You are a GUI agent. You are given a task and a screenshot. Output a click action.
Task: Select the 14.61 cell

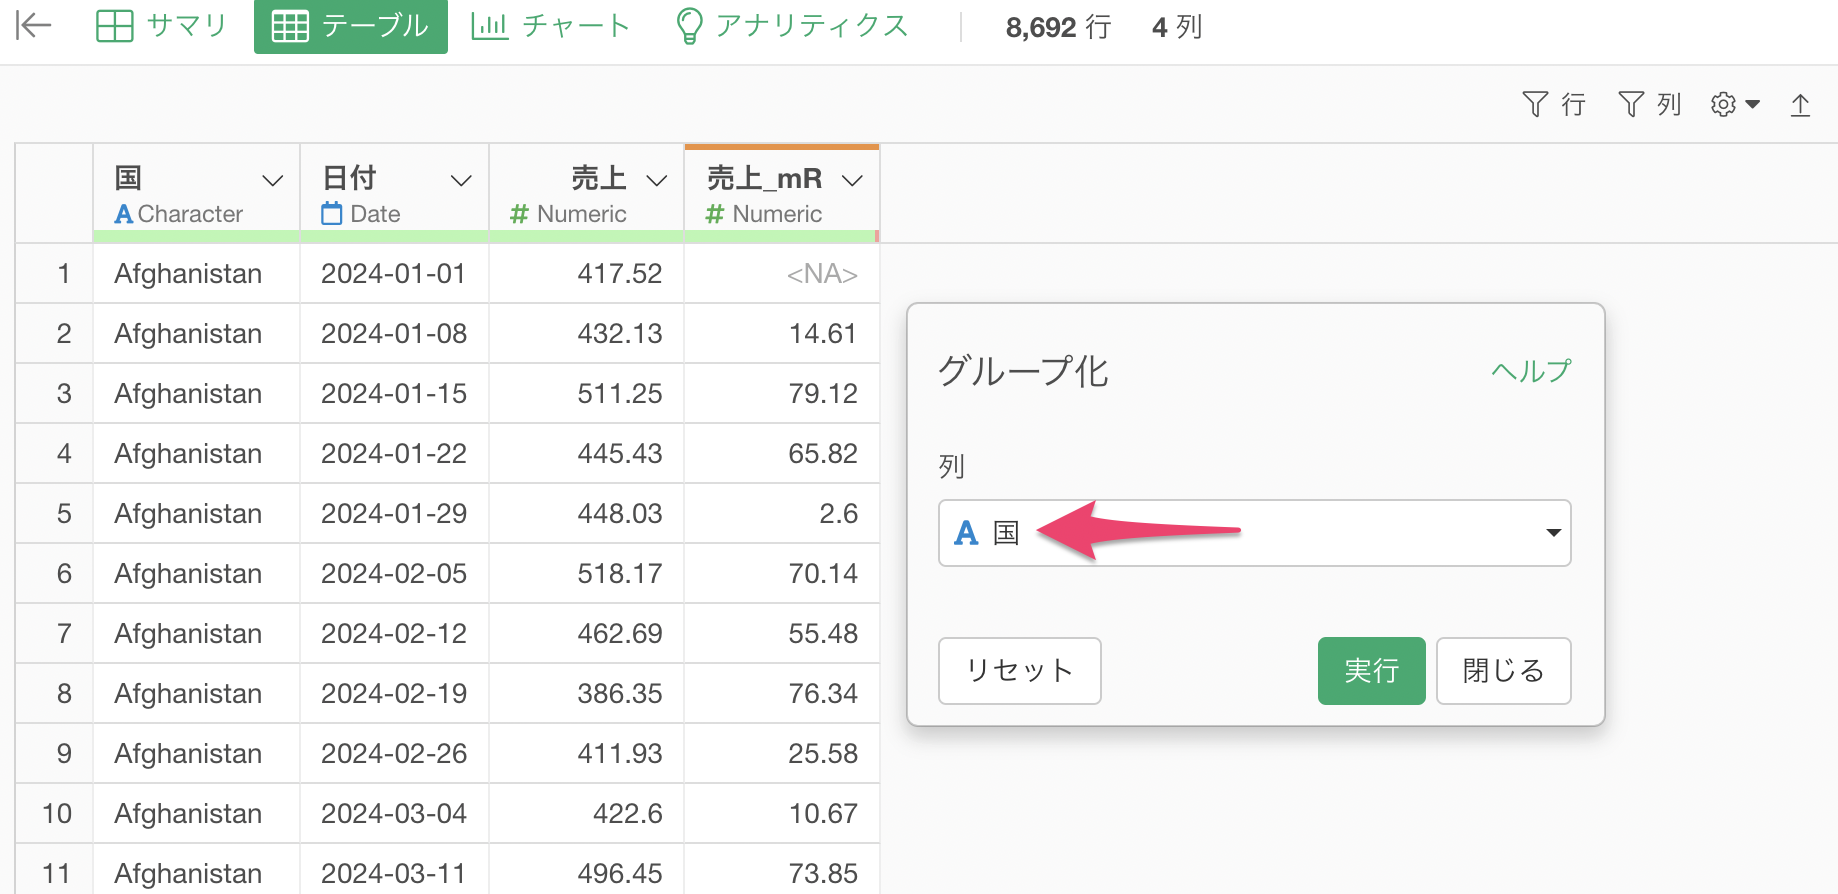pyautogui.click(x=782, y=333)
